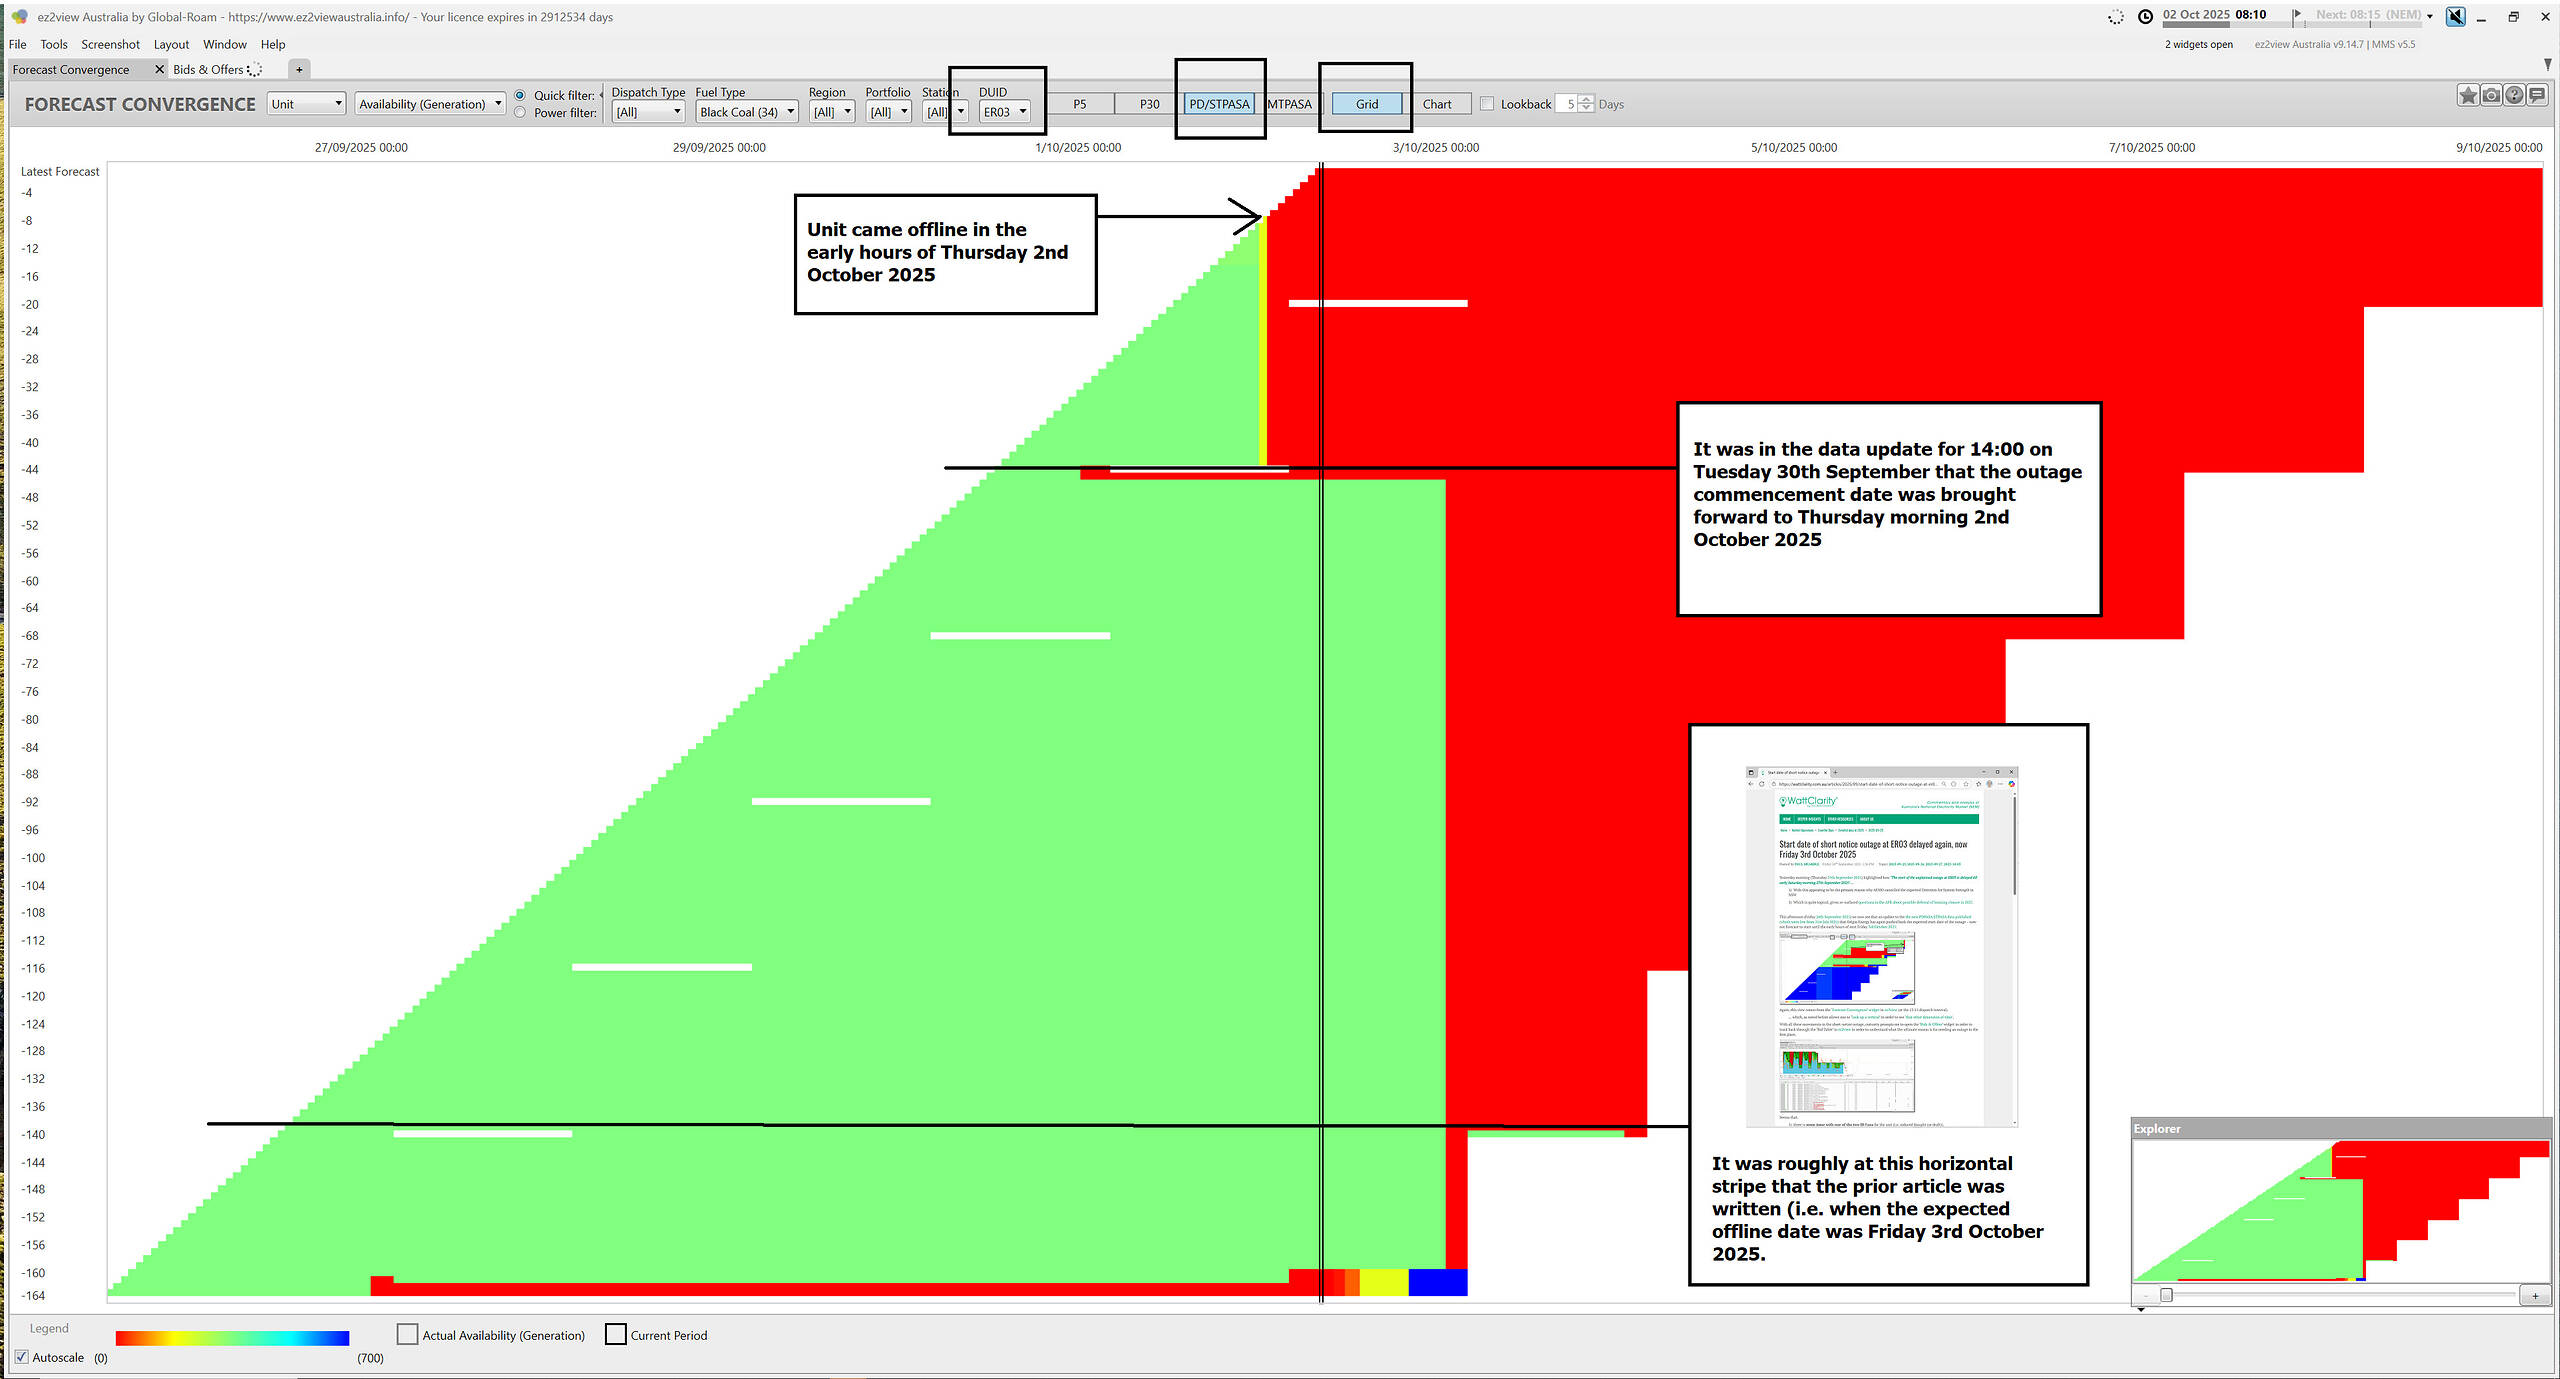Viewport: 2560px width, 1379px height.
Task: Switch to Chart view button
Action: pyautogui.click(x=1436, y=104)
